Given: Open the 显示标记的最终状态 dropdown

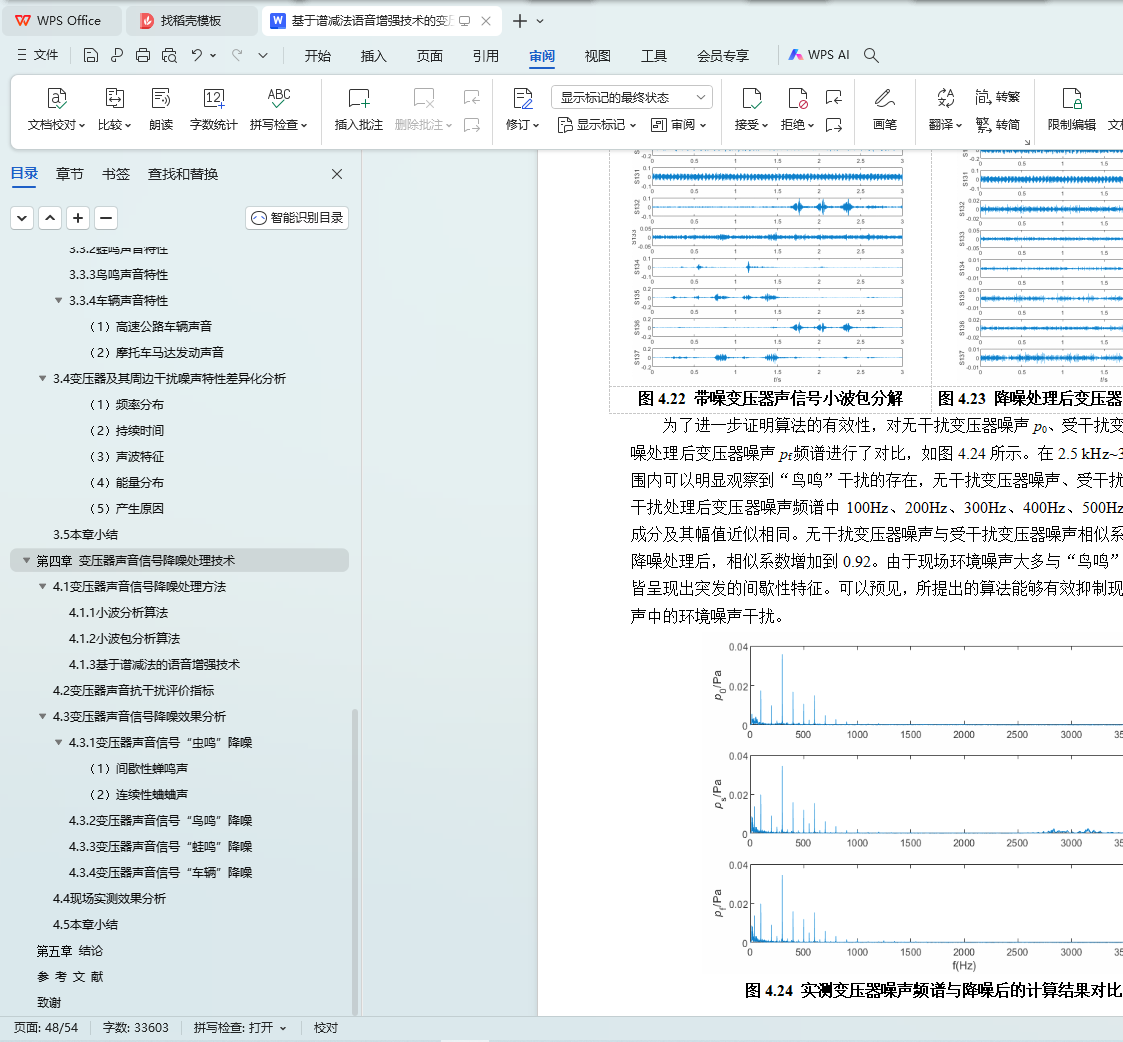Looking at the screenshot, I should [x=632, y=97].
